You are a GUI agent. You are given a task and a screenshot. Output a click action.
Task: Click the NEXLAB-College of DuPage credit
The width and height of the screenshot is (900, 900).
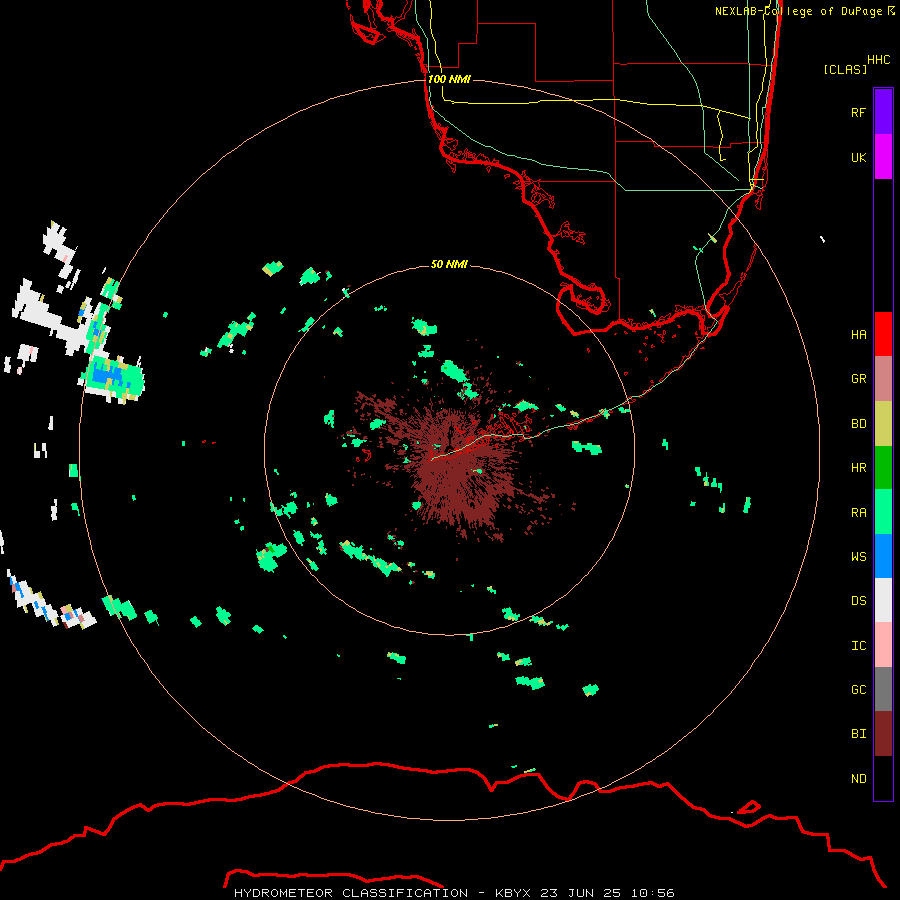click(x=804, y=11)
